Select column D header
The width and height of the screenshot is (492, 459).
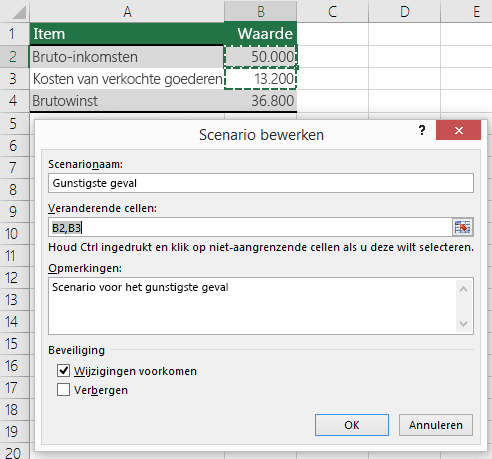coord(404,12)
